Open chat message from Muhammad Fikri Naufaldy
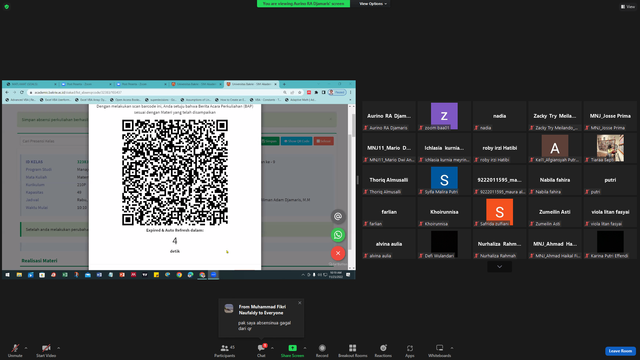The width and height of the screenshot is (640, 360). [x=261, y=318]
